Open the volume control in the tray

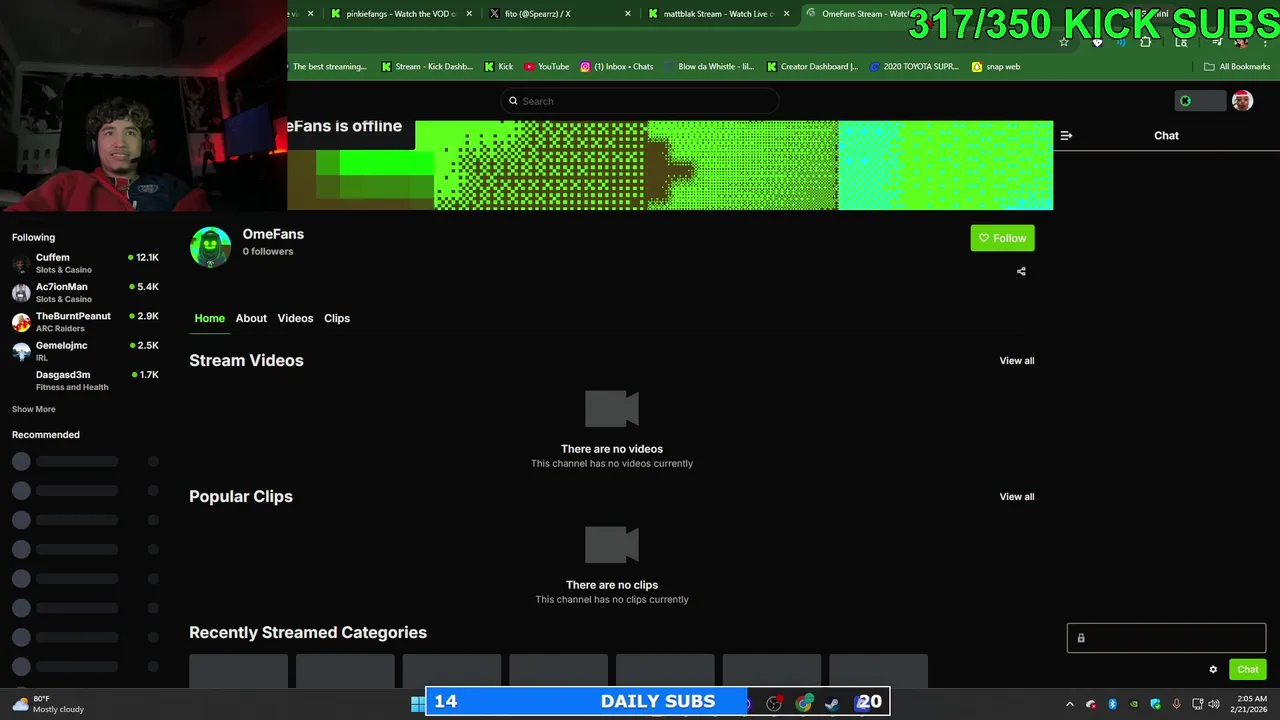tap(1215, 704)
